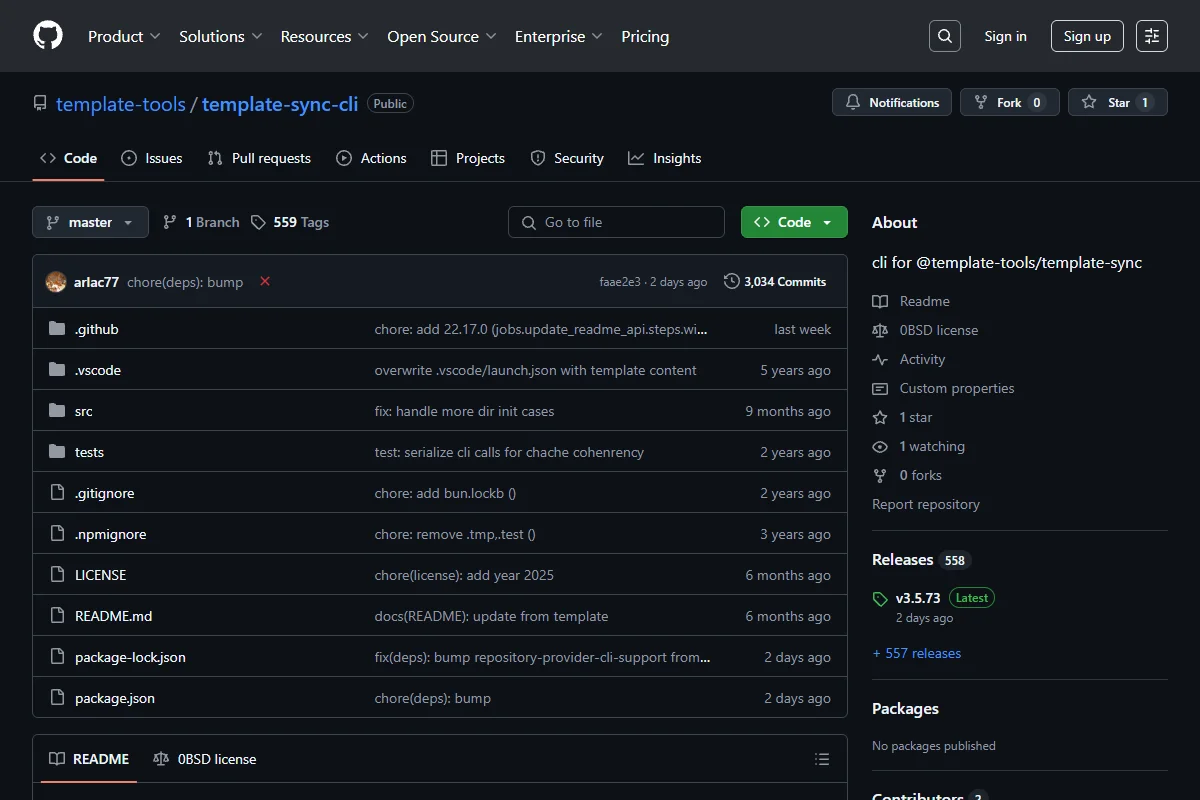Click the commits history clock icon
This screenshot has width=1200, height=800.
(x=732, y=281)
